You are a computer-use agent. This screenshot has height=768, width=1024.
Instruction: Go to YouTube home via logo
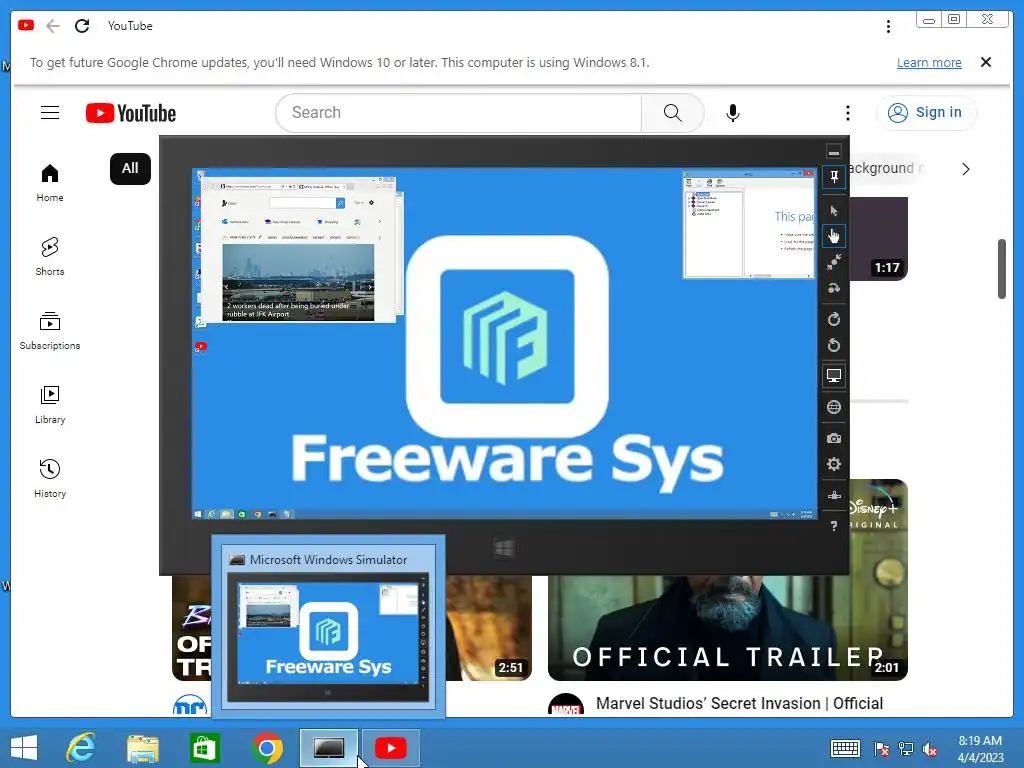(x=131, y=113)
